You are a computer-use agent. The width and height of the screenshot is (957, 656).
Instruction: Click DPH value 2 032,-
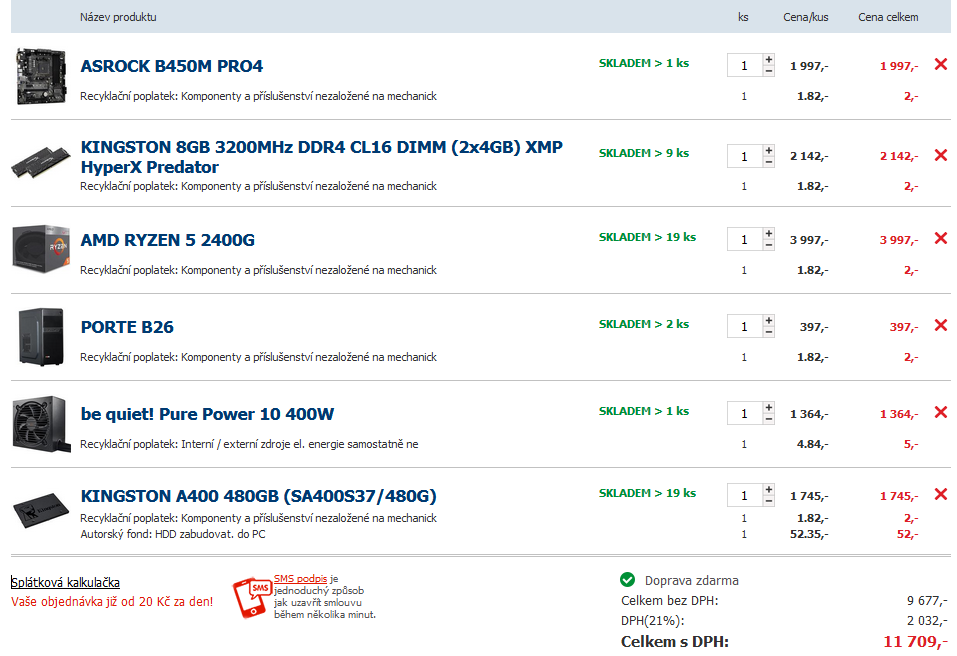[927, 621]
